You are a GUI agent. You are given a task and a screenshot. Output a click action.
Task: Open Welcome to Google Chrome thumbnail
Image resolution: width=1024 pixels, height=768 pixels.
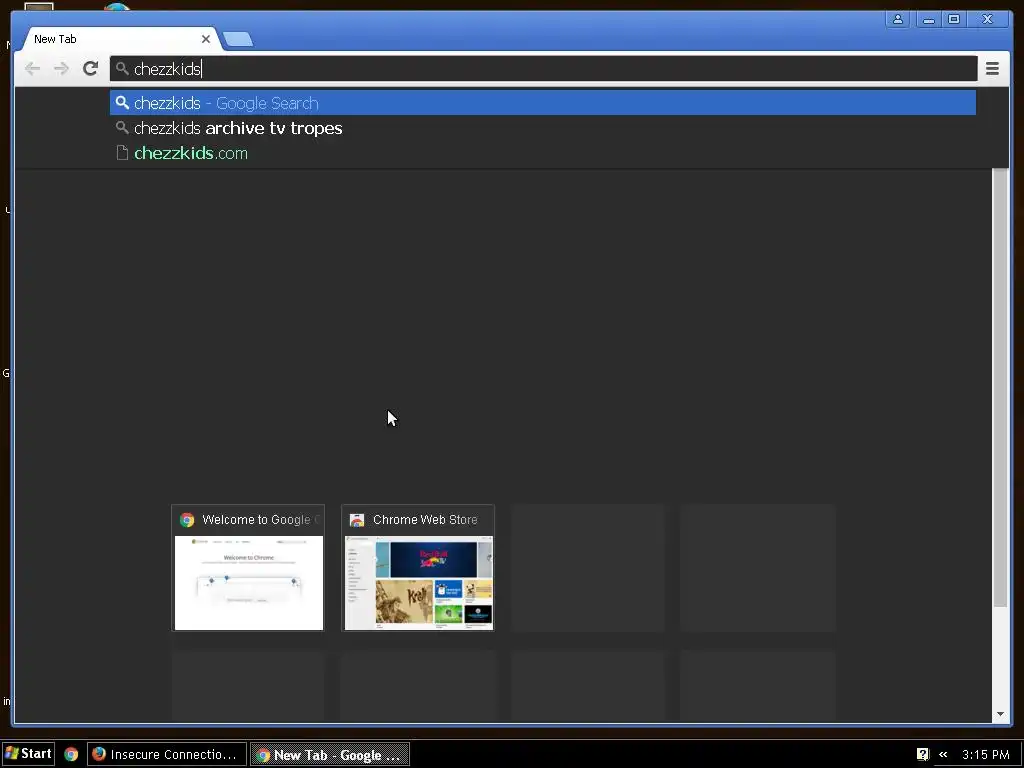(x=248, y=568)
